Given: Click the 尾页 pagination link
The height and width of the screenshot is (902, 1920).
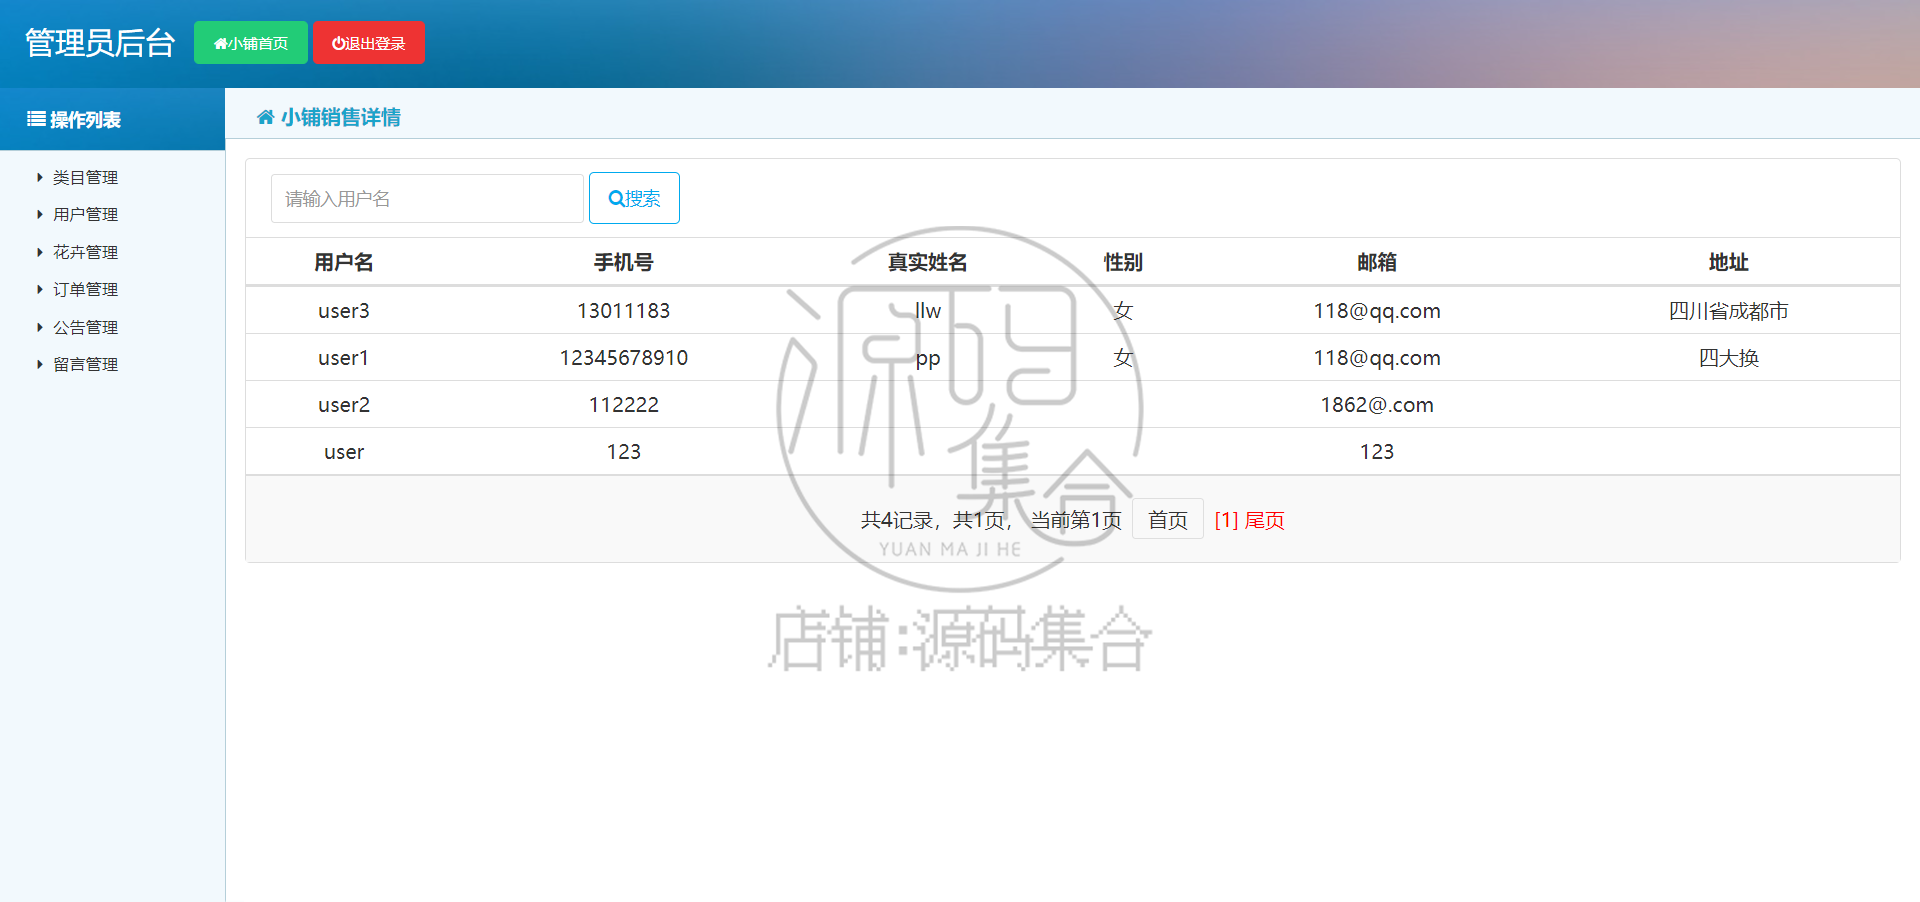Looking at the screenshot, I should point(1265,520).
